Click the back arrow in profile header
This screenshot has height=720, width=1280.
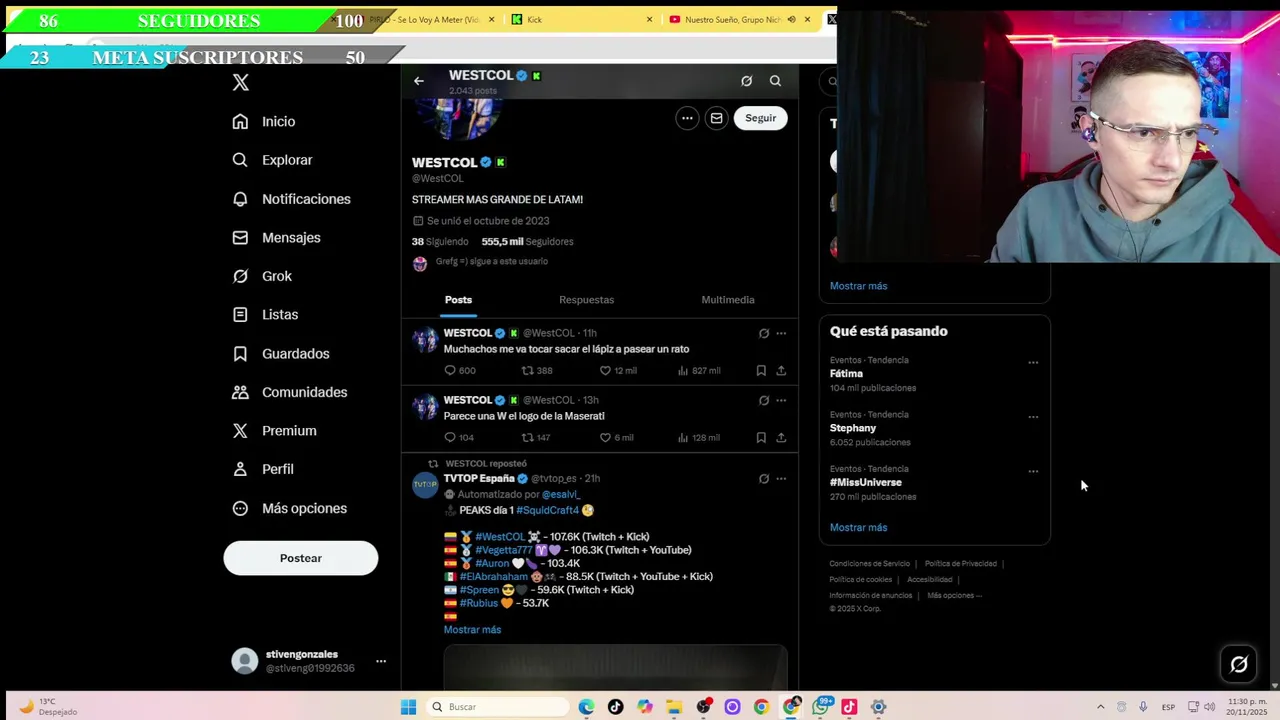tap(419, 81)
